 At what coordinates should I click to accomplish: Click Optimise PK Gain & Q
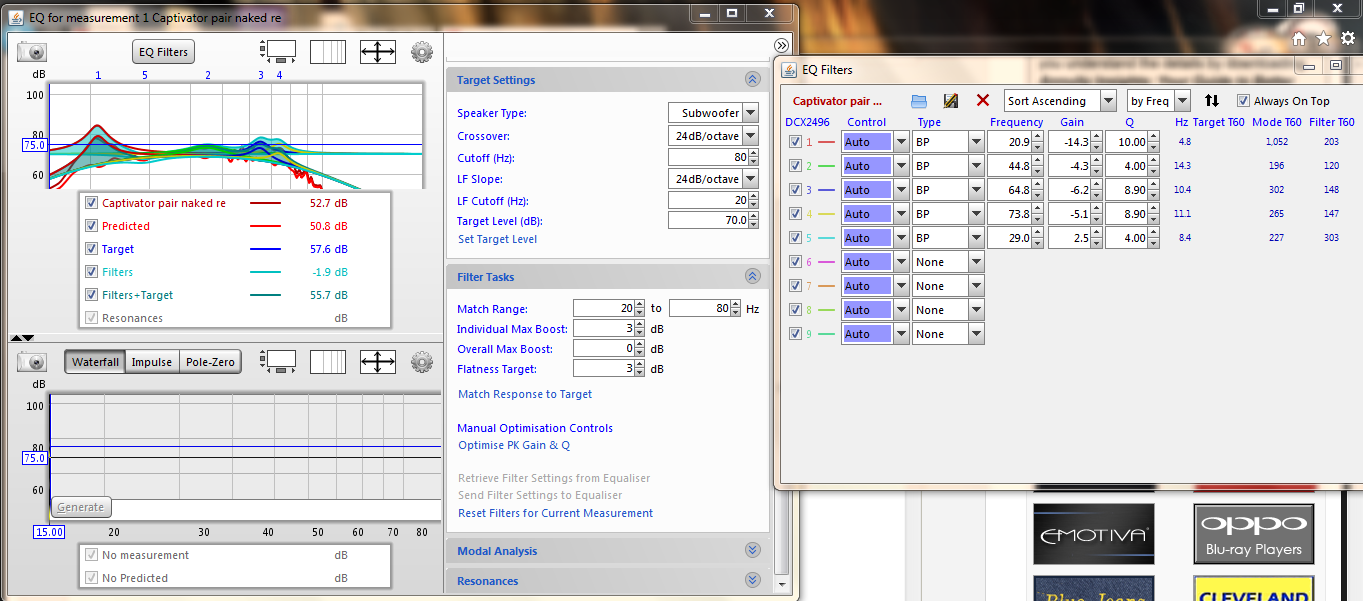click(514, 445)
